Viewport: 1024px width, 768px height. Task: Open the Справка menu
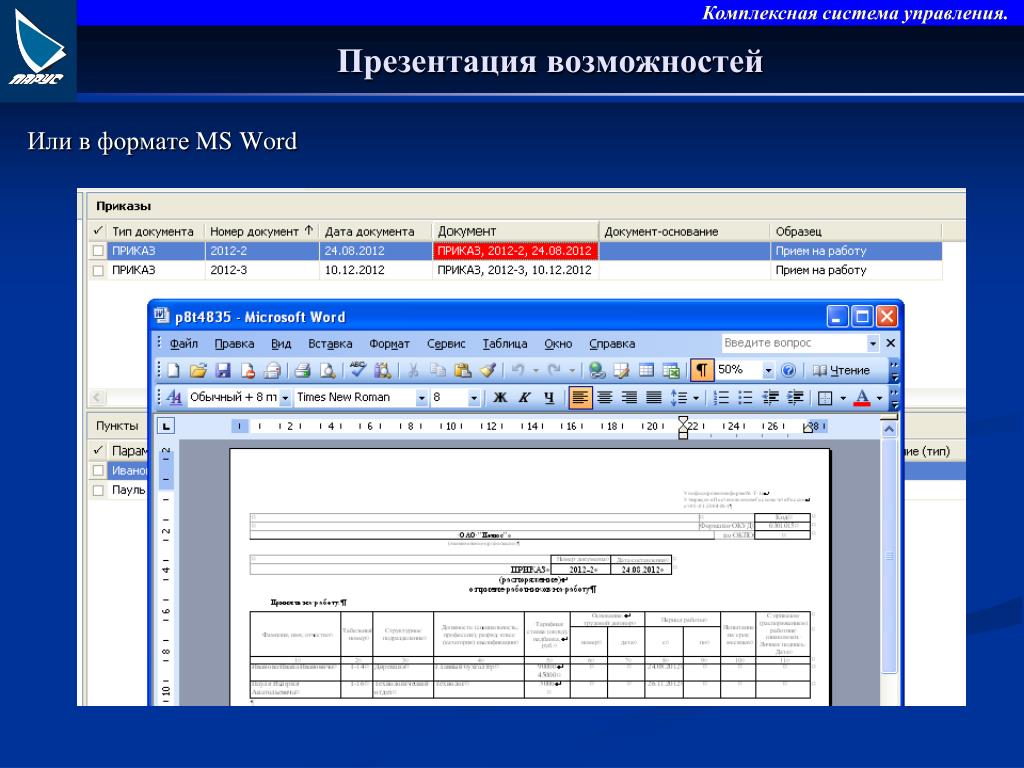[611, 344]
